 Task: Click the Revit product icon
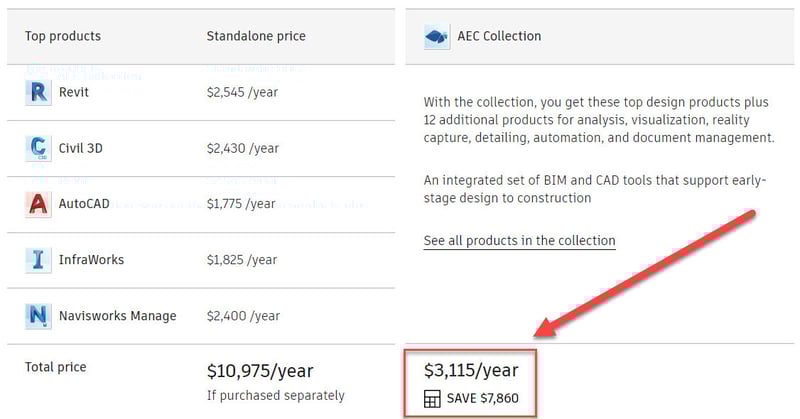[38, 92]
